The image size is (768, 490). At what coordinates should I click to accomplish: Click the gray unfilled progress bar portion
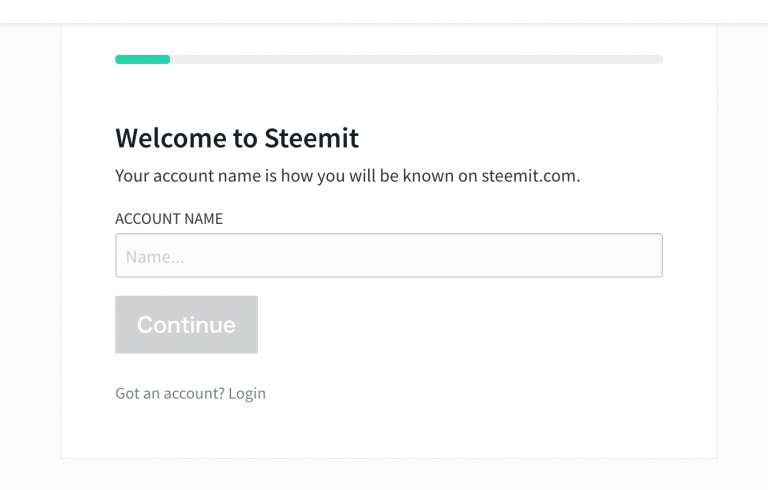(x=415, y=59)
